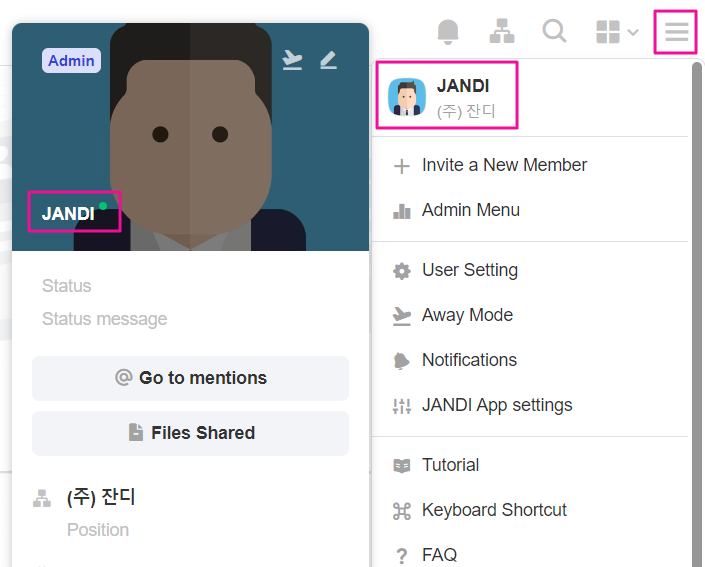
Task: Open the JANDI profile in menu header
Action: [x=447, y=96]
